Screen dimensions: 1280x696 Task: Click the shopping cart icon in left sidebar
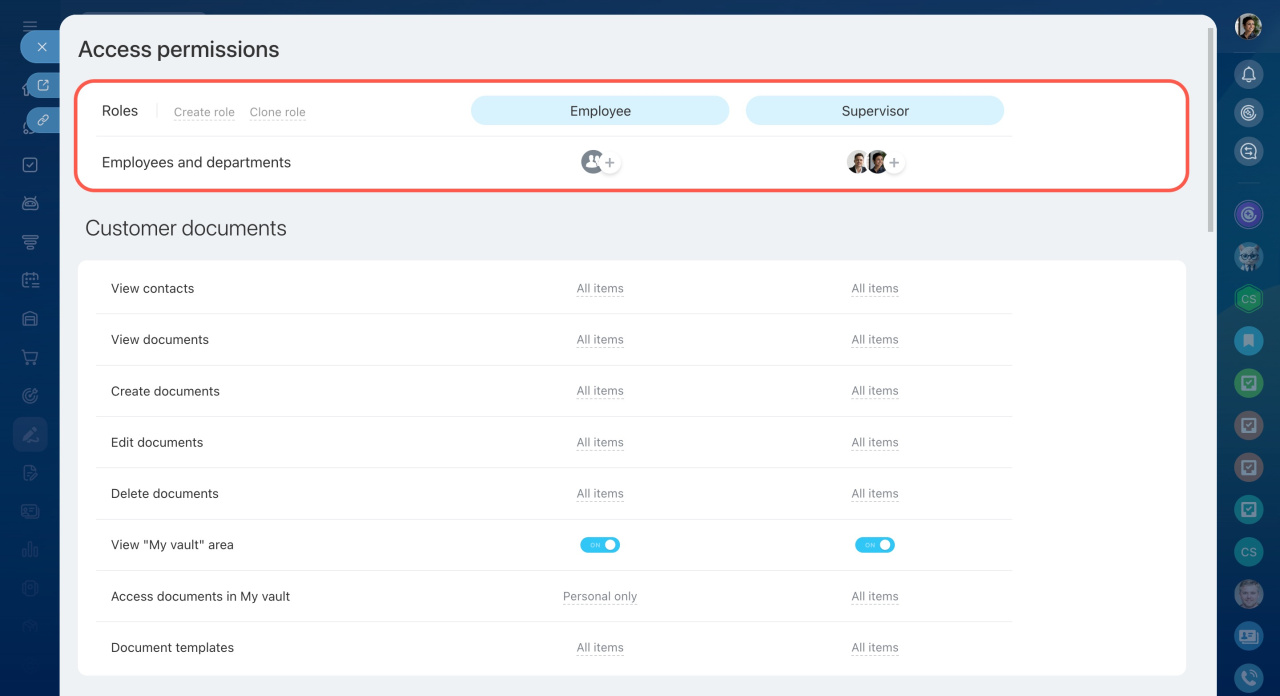[30, 357]
